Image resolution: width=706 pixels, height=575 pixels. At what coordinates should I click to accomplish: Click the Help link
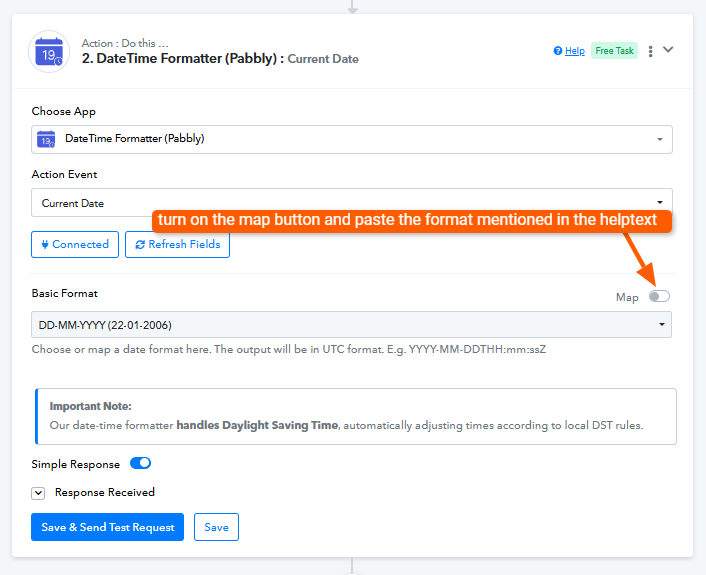[574, 51]
